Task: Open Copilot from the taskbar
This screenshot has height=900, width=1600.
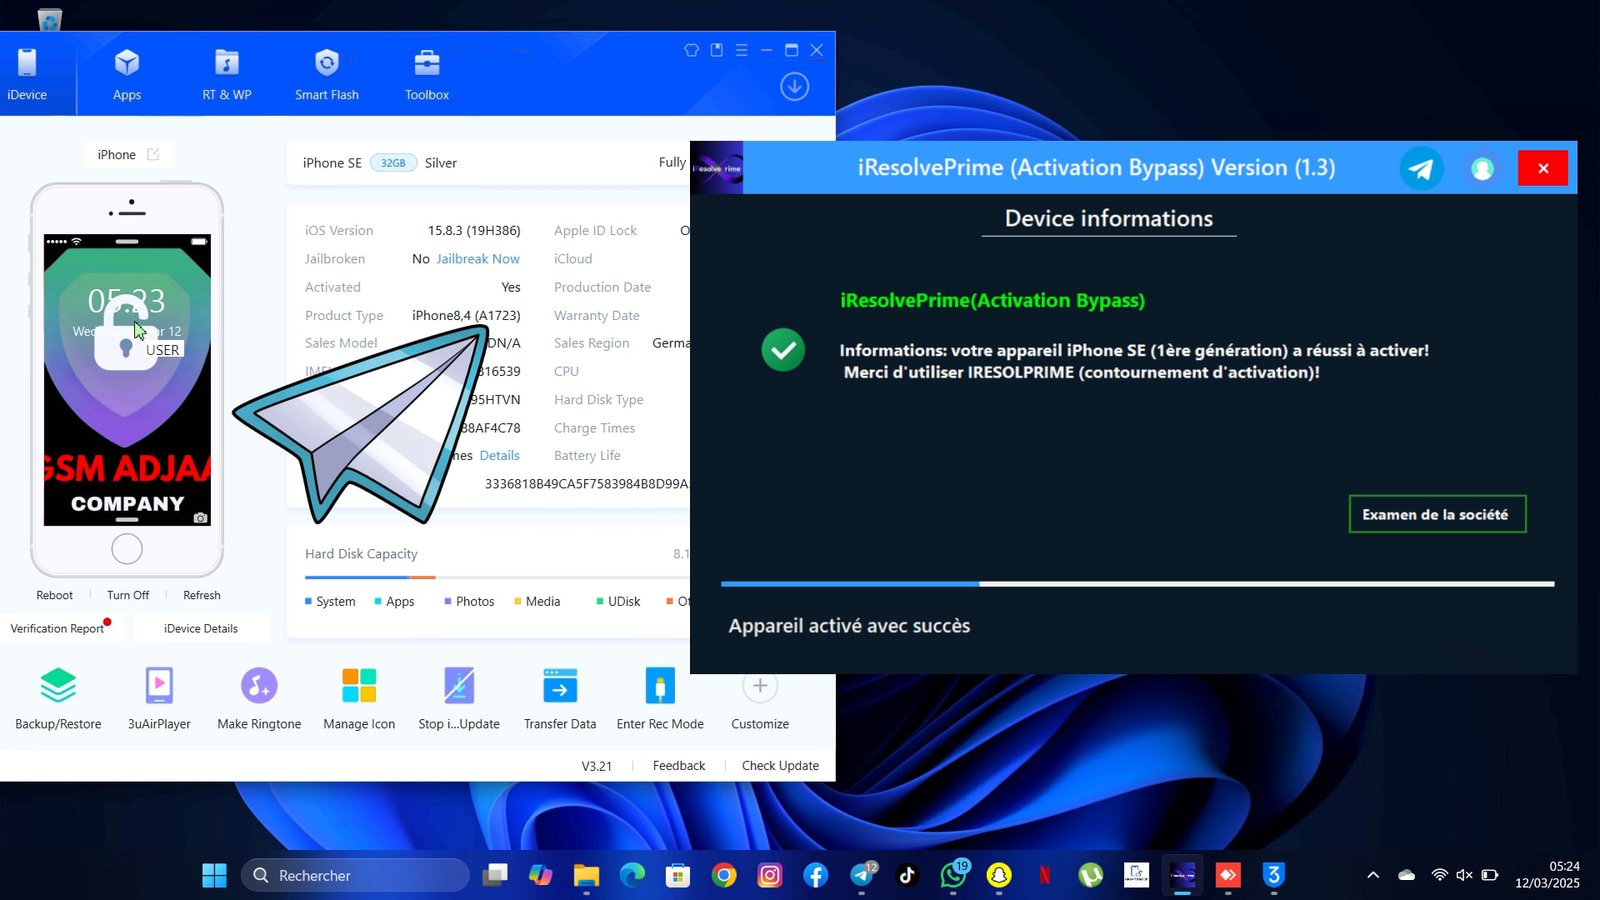Action: click(x=541, y=875)
